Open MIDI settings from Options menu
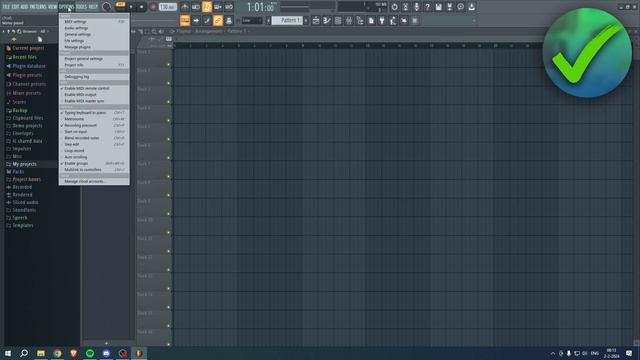The image size is (640, 360). (x=94, y=22)
